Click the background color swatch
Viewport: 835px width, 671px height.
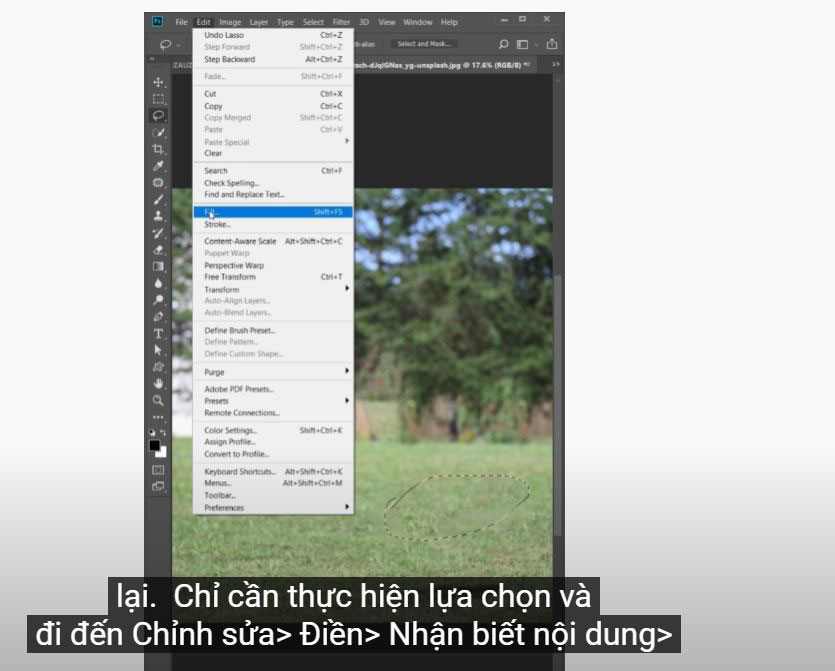(x=162, y=453)
